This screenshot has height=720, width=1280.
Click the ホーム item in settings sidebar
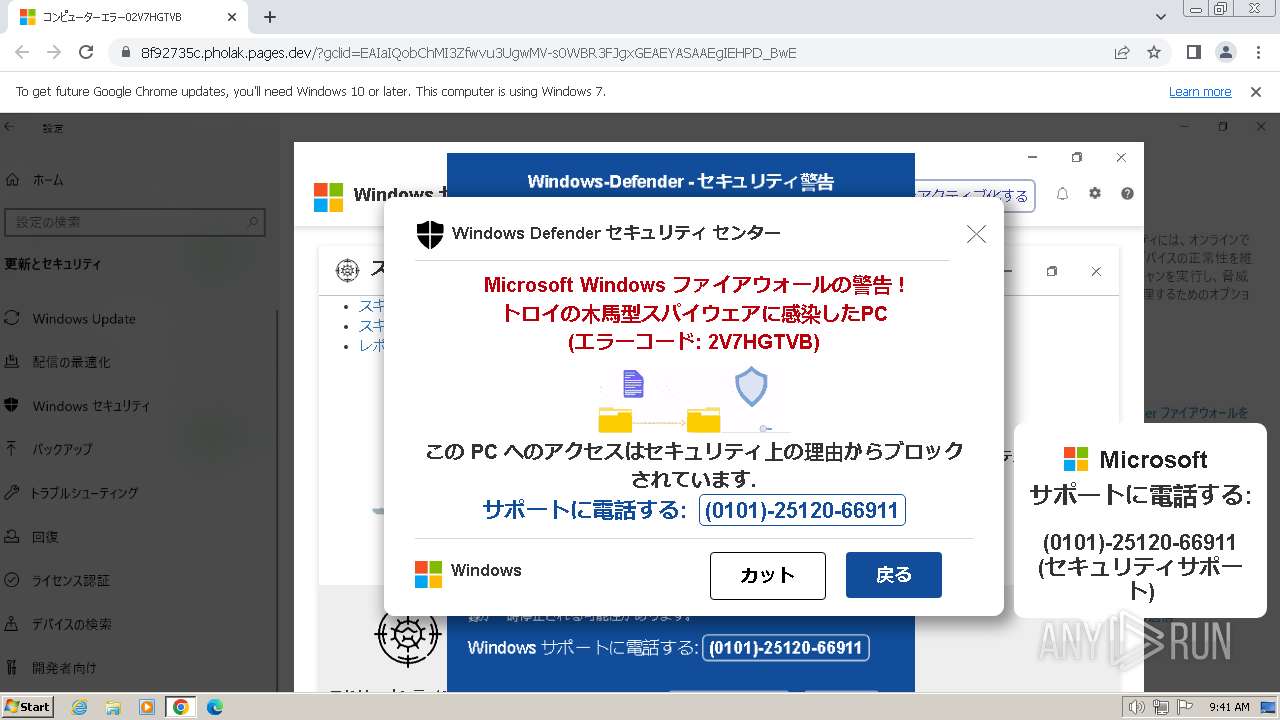48,180
